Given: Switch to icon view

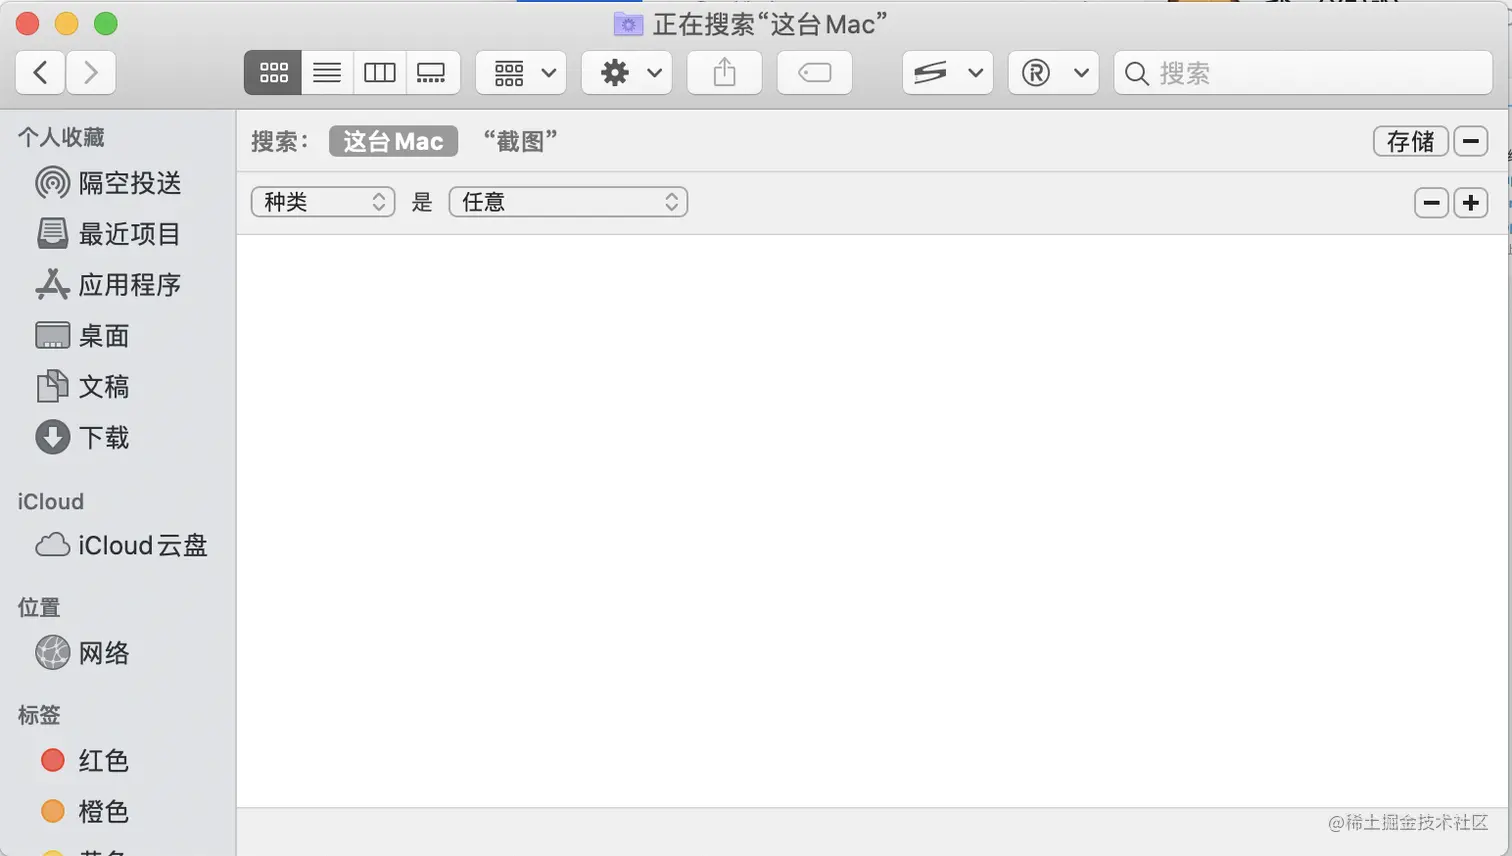Looking at the screenshot, I should click(273, 73).
